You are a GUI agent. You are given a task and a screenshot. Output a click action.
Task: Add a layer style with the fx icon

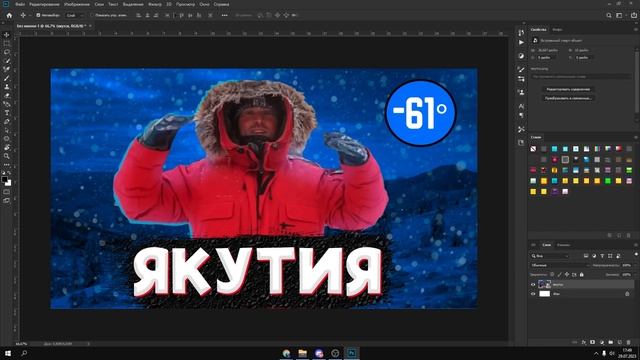pyautogui.click(x=584, y=342)
